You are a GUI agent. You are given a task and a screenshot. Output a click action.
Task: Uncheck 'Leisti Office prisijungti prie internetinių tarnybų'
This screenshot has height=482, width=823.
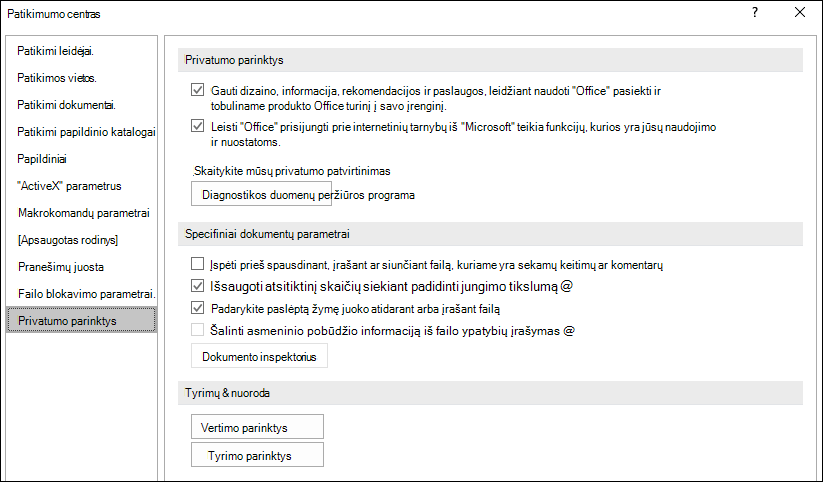[x=197, y=126]
